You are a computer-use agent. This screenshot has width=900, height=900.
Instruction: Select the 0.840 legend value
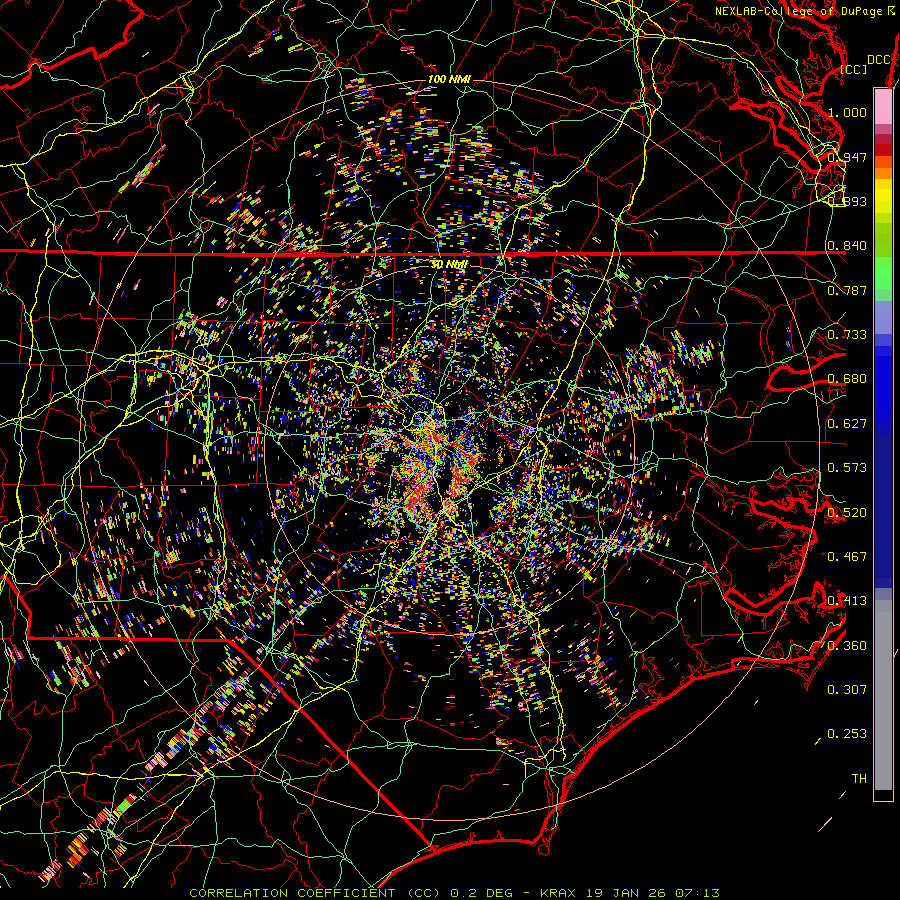coord(847,246)
